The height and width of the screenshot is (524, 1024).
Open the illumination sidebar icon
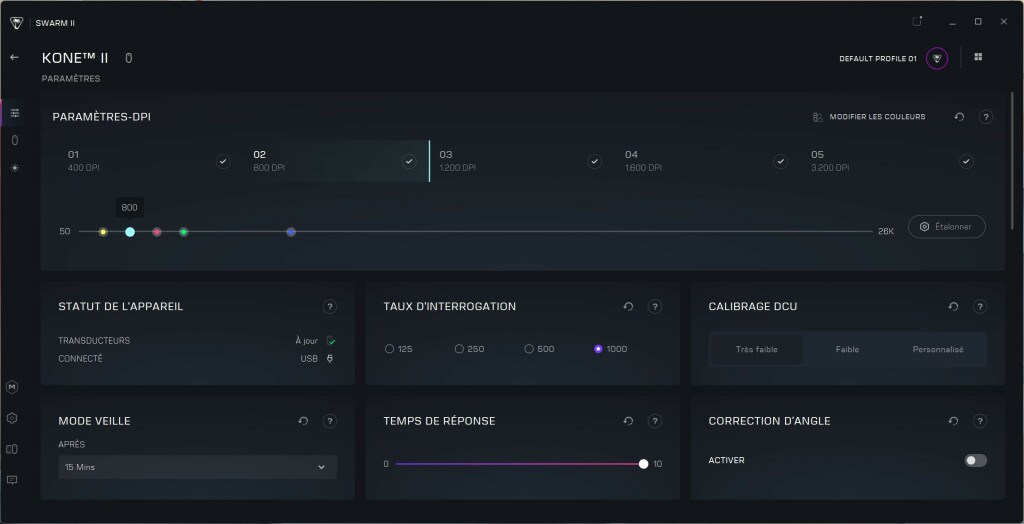(15, 168)
